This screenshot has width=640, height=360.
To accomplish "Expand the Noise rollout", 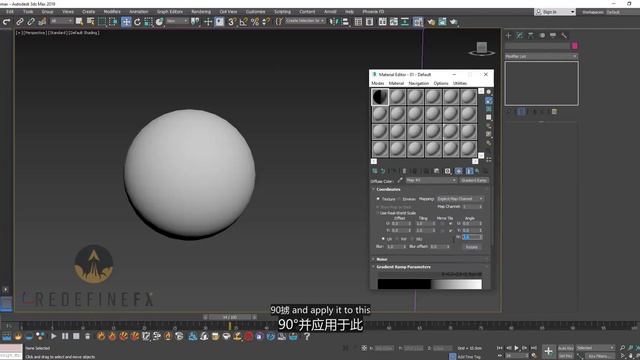I will point(382,259).
